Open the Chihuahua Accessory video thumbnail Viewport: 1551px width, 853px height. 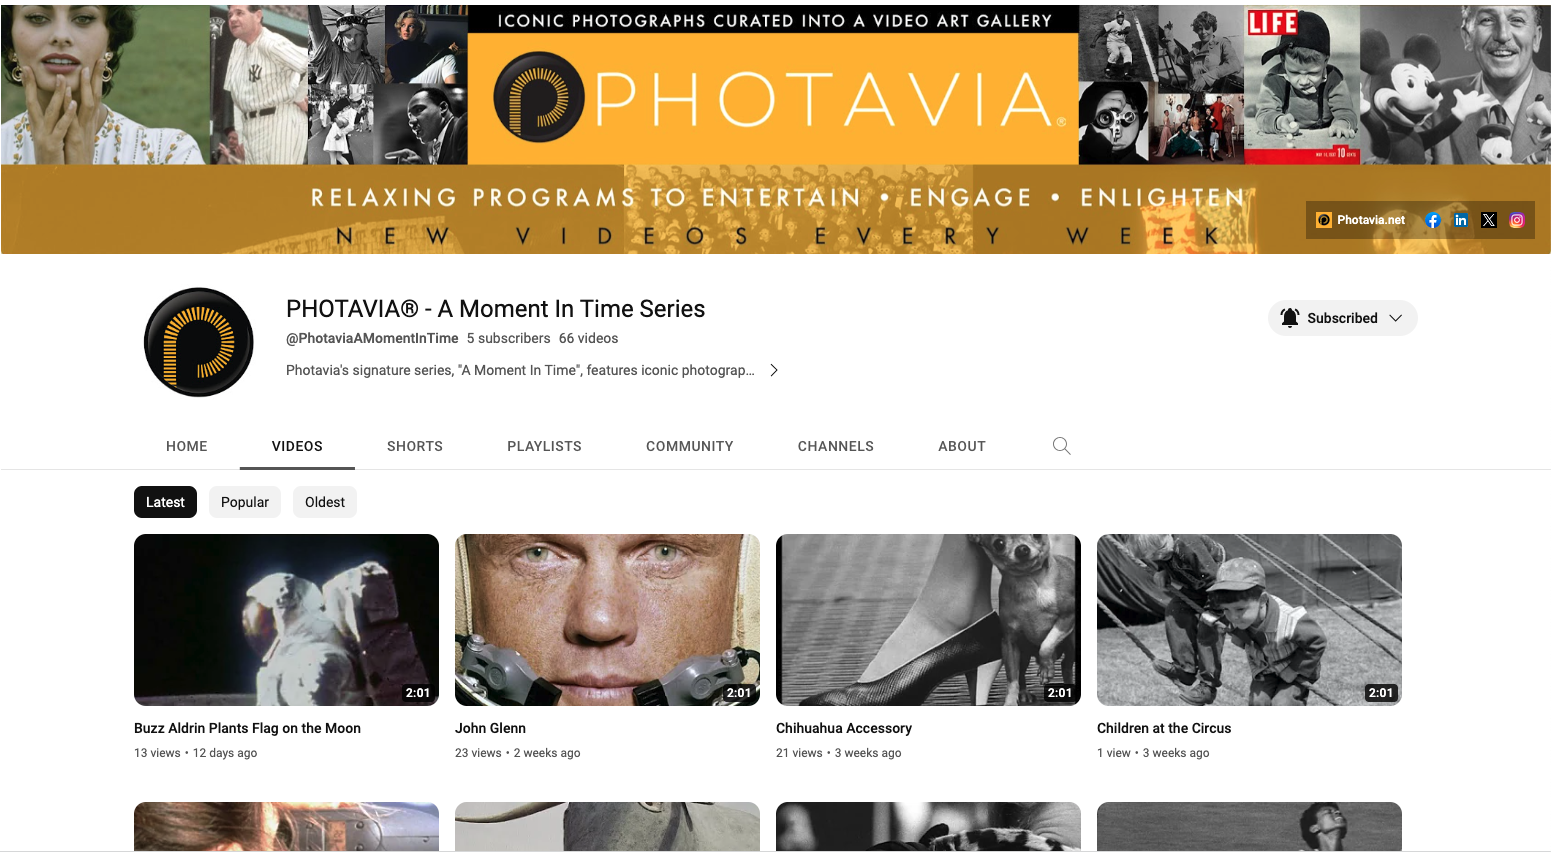[928, 620]
